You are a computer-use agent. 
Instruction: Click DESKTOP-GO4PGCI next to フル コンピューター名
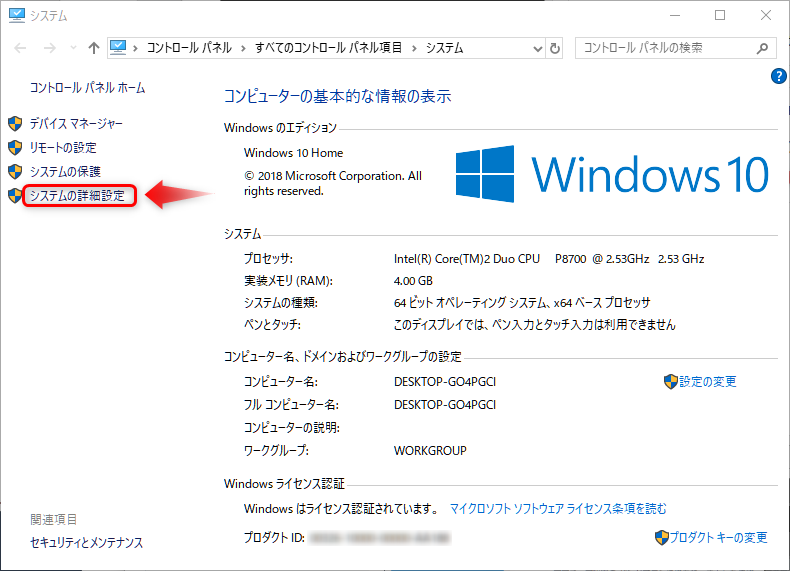pos(445,405)
